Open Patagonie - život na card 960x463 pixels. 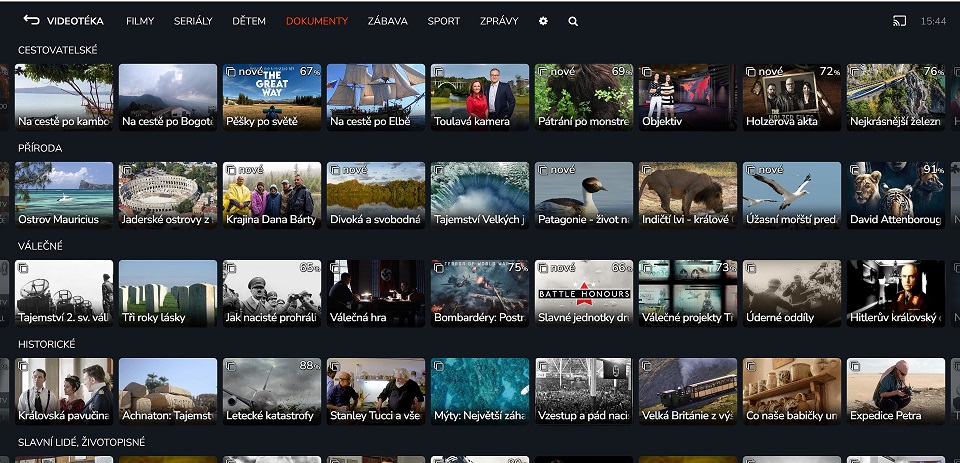(584, 195)
